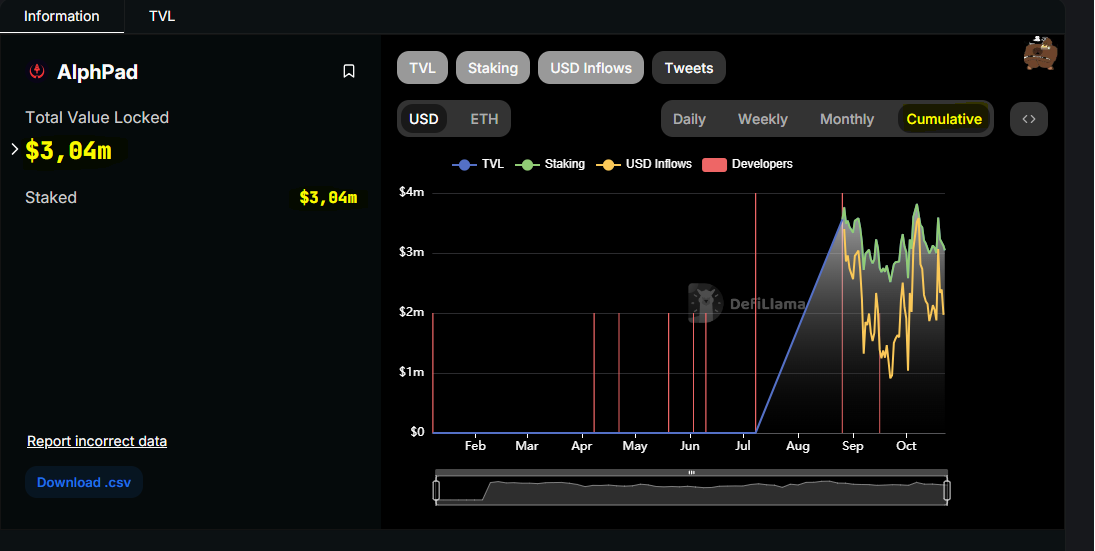This screenshot has height=551, width=1095.
Task: Click the AlphPad protocol name
Action: tap(98, 72)
